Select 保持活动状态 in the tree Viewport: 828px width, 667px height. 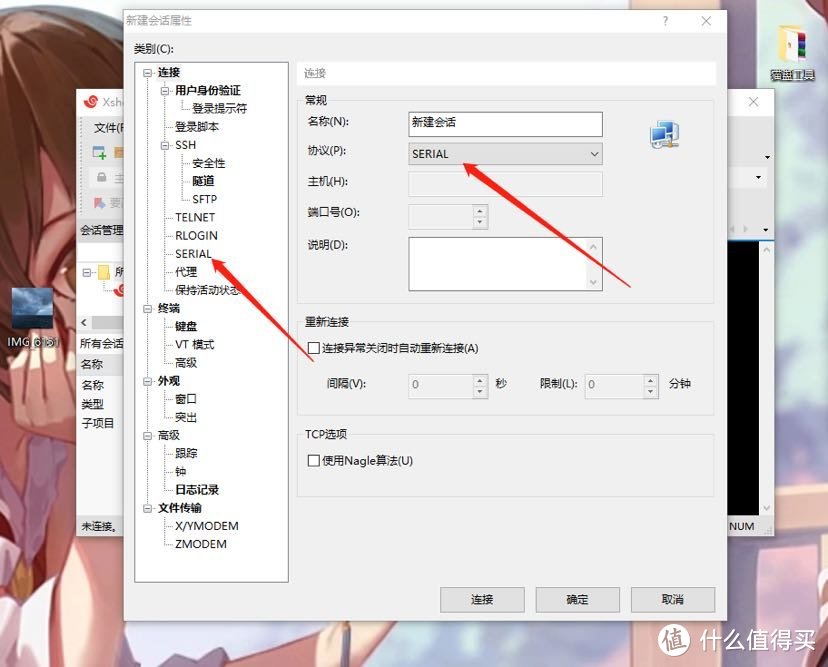point(208,290)
